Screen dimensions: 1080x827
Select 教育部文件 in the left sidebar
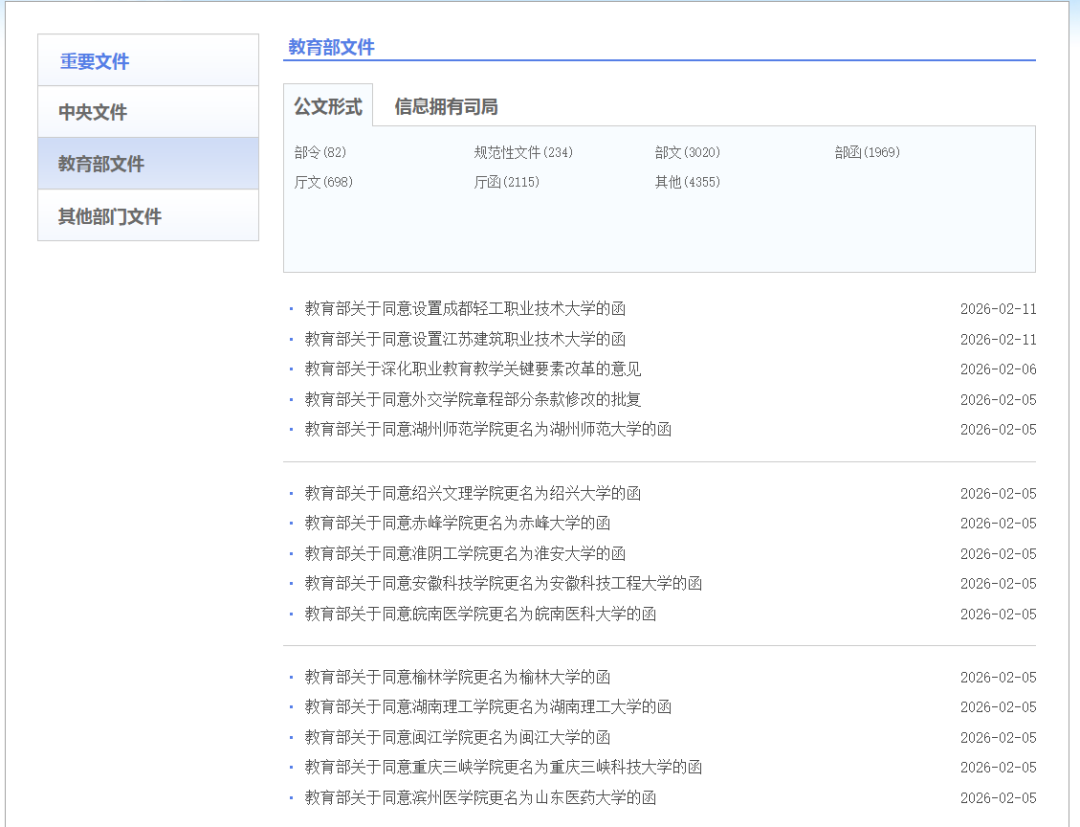[x=101, y=164]
